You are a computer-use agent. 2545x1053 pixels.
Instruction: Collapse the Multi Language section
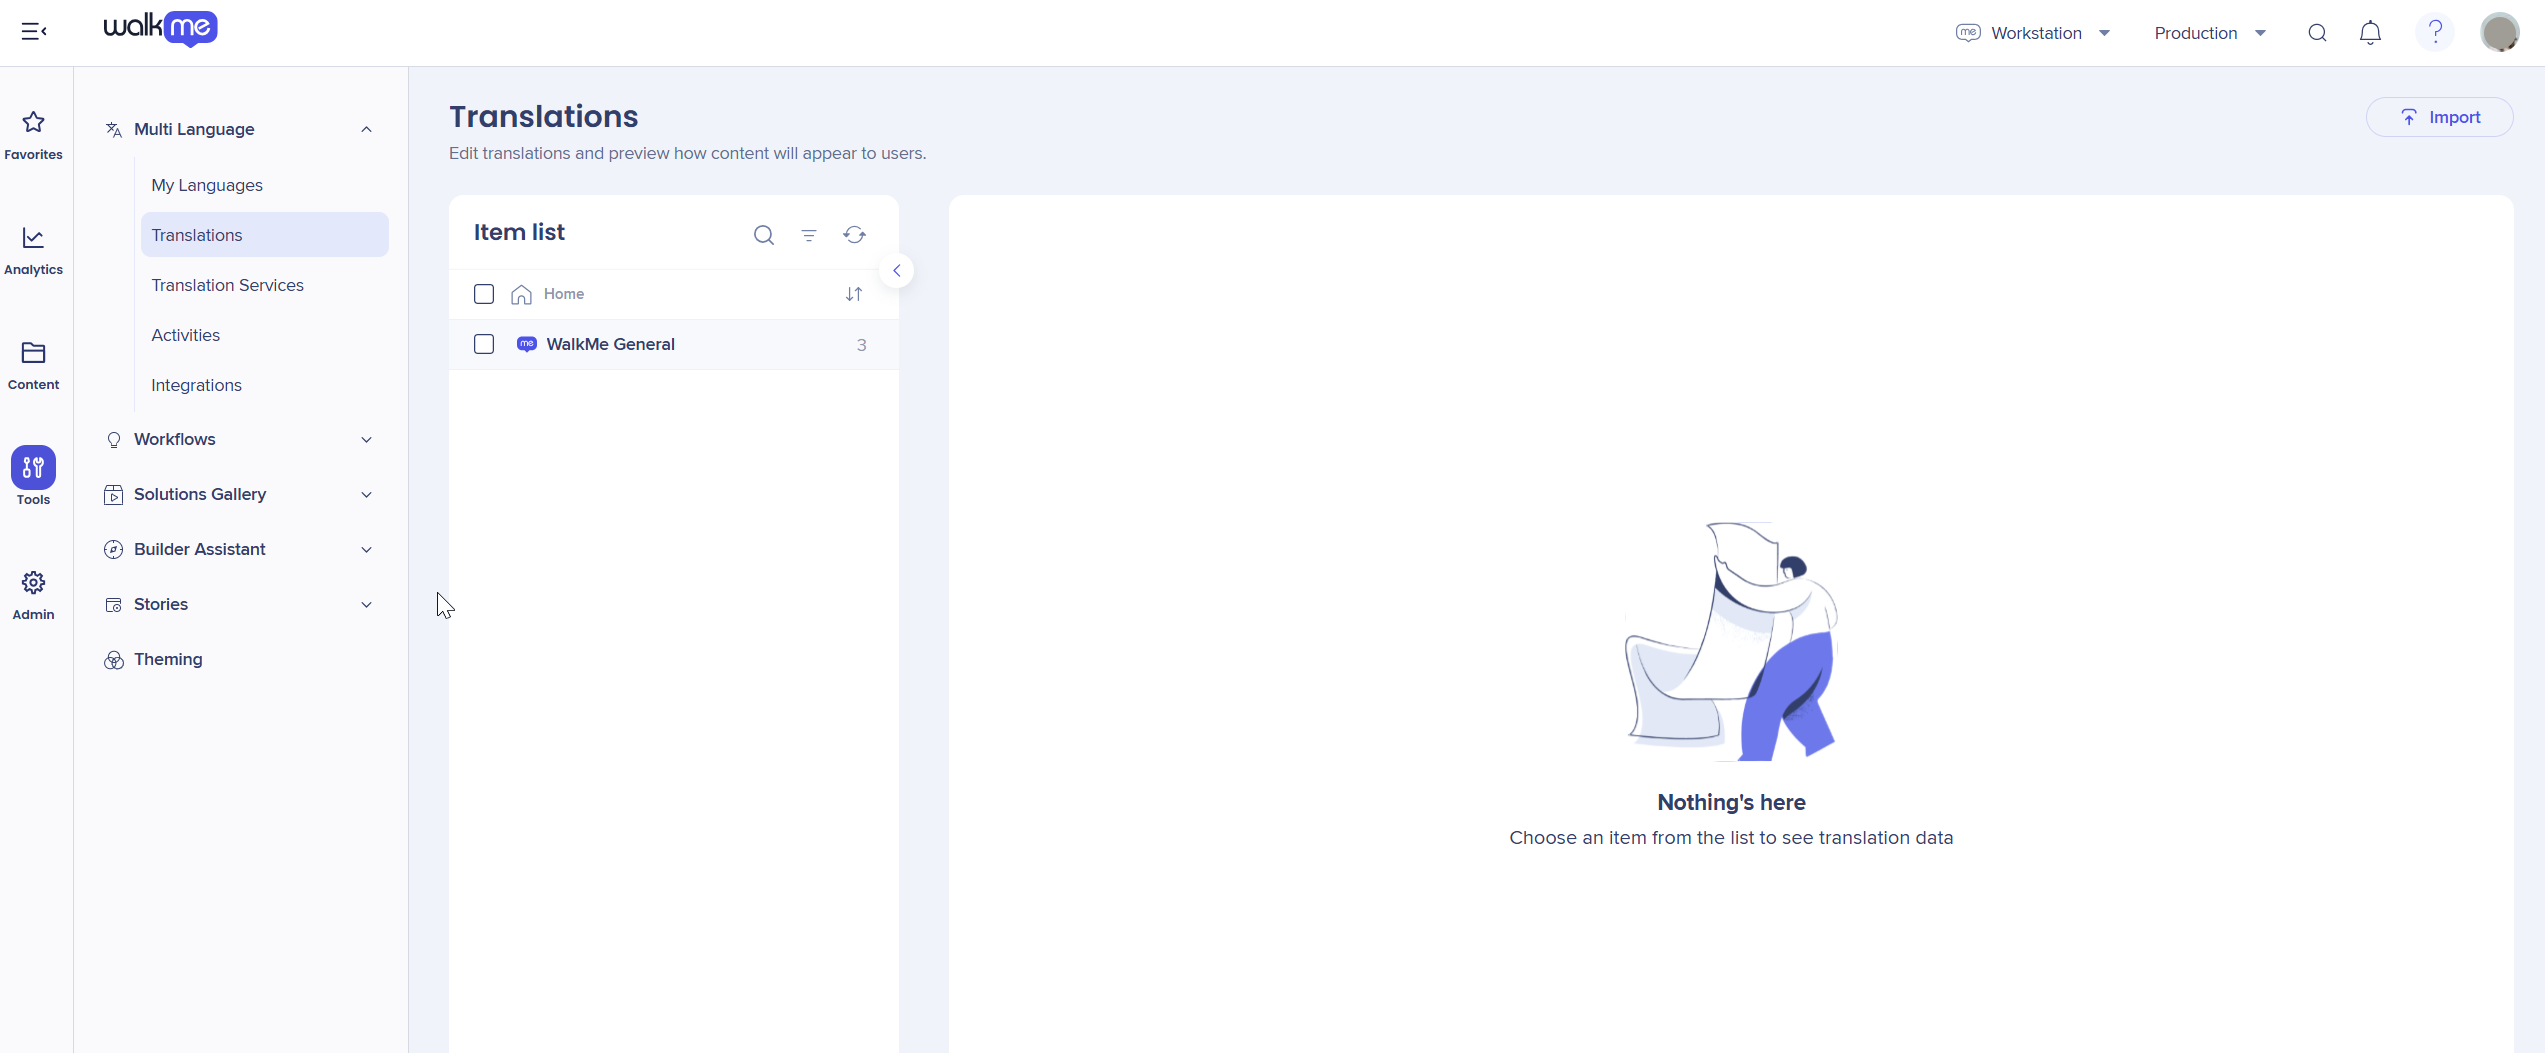[x=366, y=129]
